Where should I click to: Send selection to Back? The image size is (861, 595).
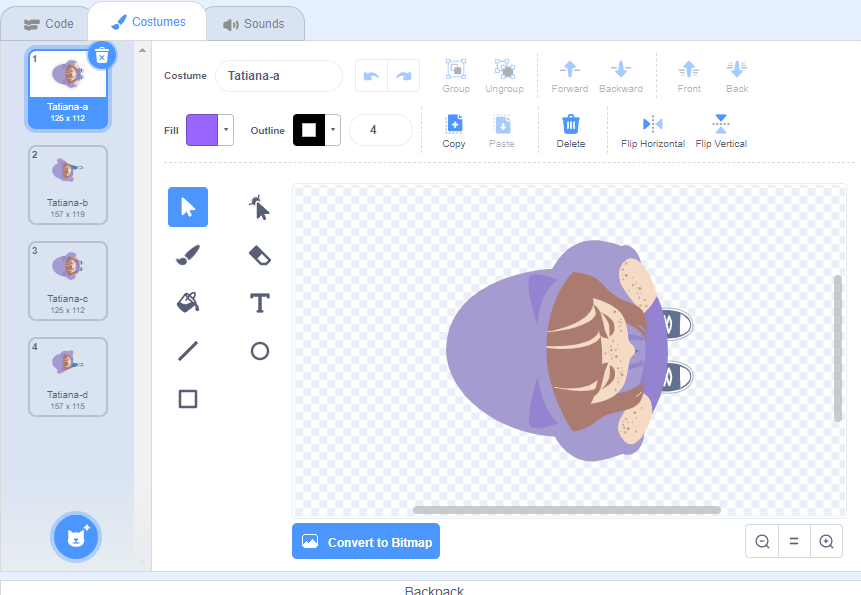click(x=736, y=76)
